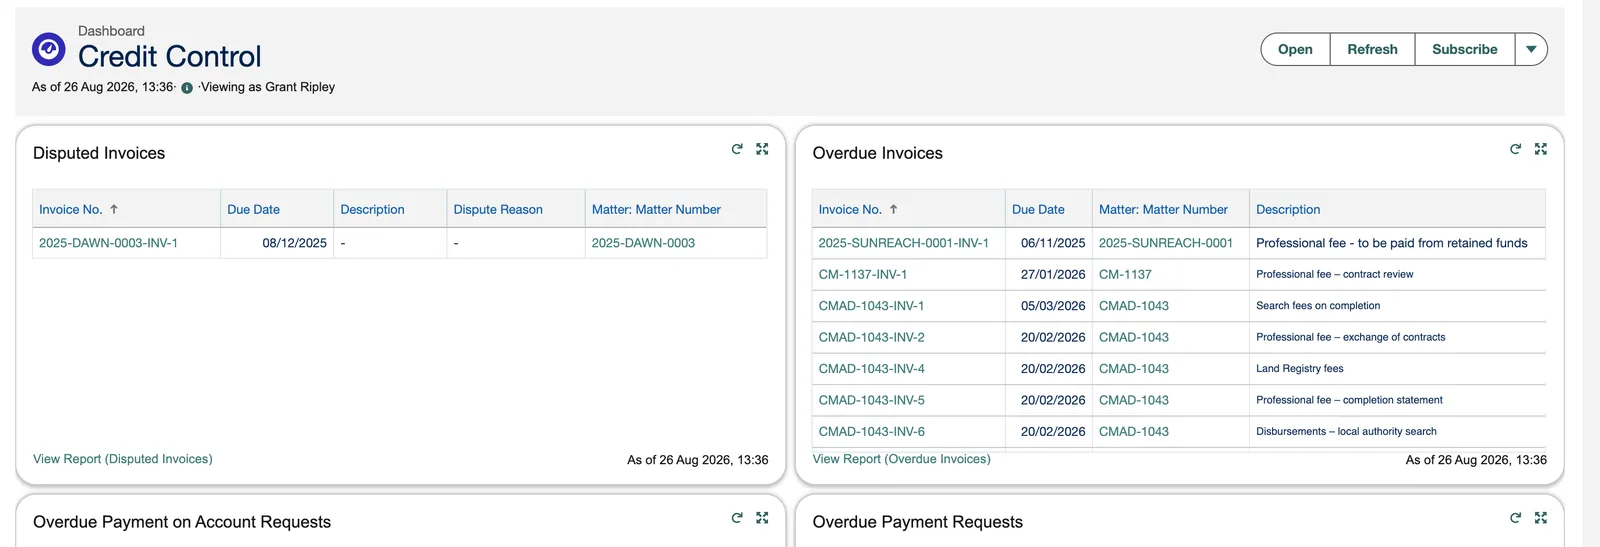Select 'Land Registry fees' description
This screenshot has width=1600, height=547.
pos(1299,369)
